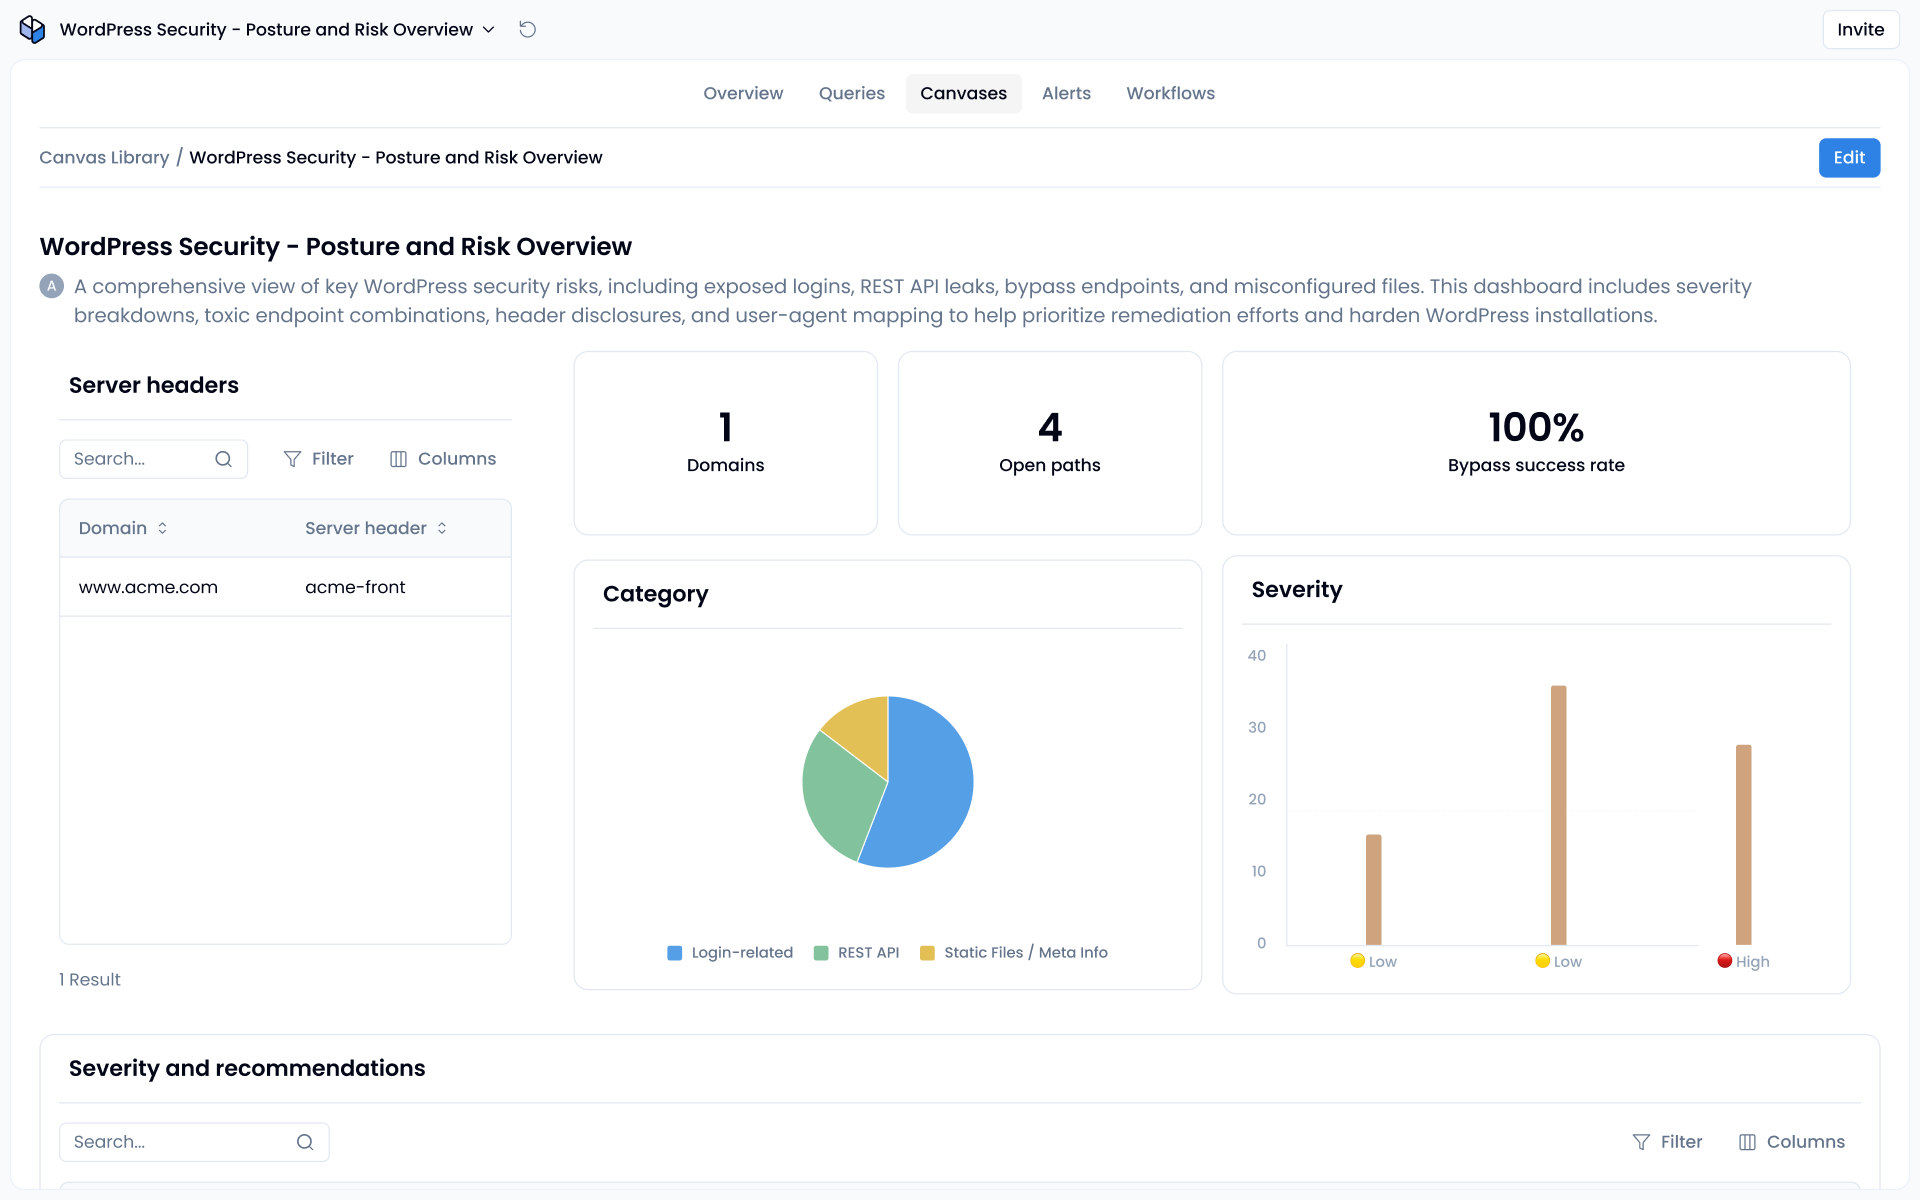Screen dimensions: 1920x1200
Task: Click the app logo cube icon in top bar
Action: [x=31, y=29]
